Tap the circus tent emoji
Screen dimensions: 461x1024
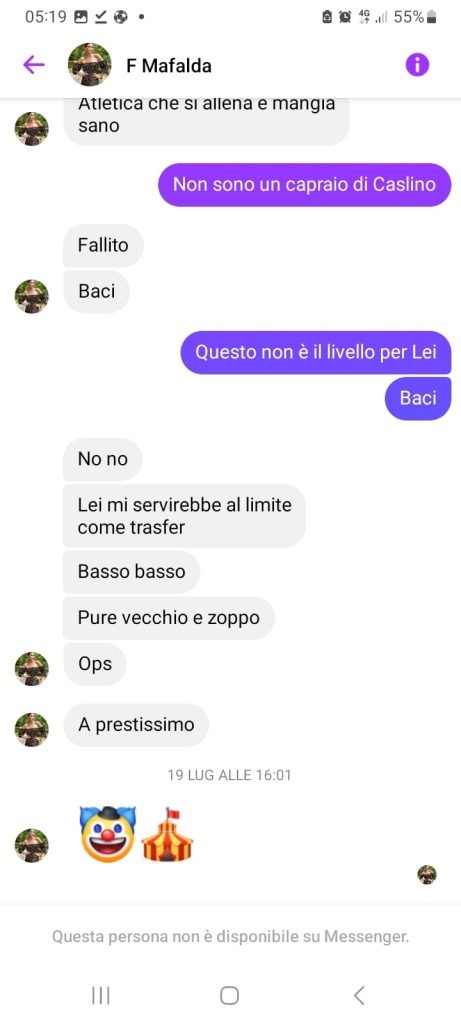pos(167,834)
